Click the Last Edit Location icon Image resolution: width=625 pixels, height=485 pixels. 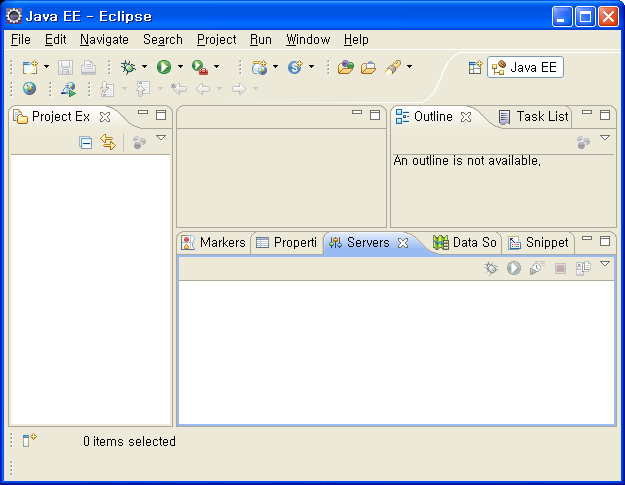click(x=179, y=88)
